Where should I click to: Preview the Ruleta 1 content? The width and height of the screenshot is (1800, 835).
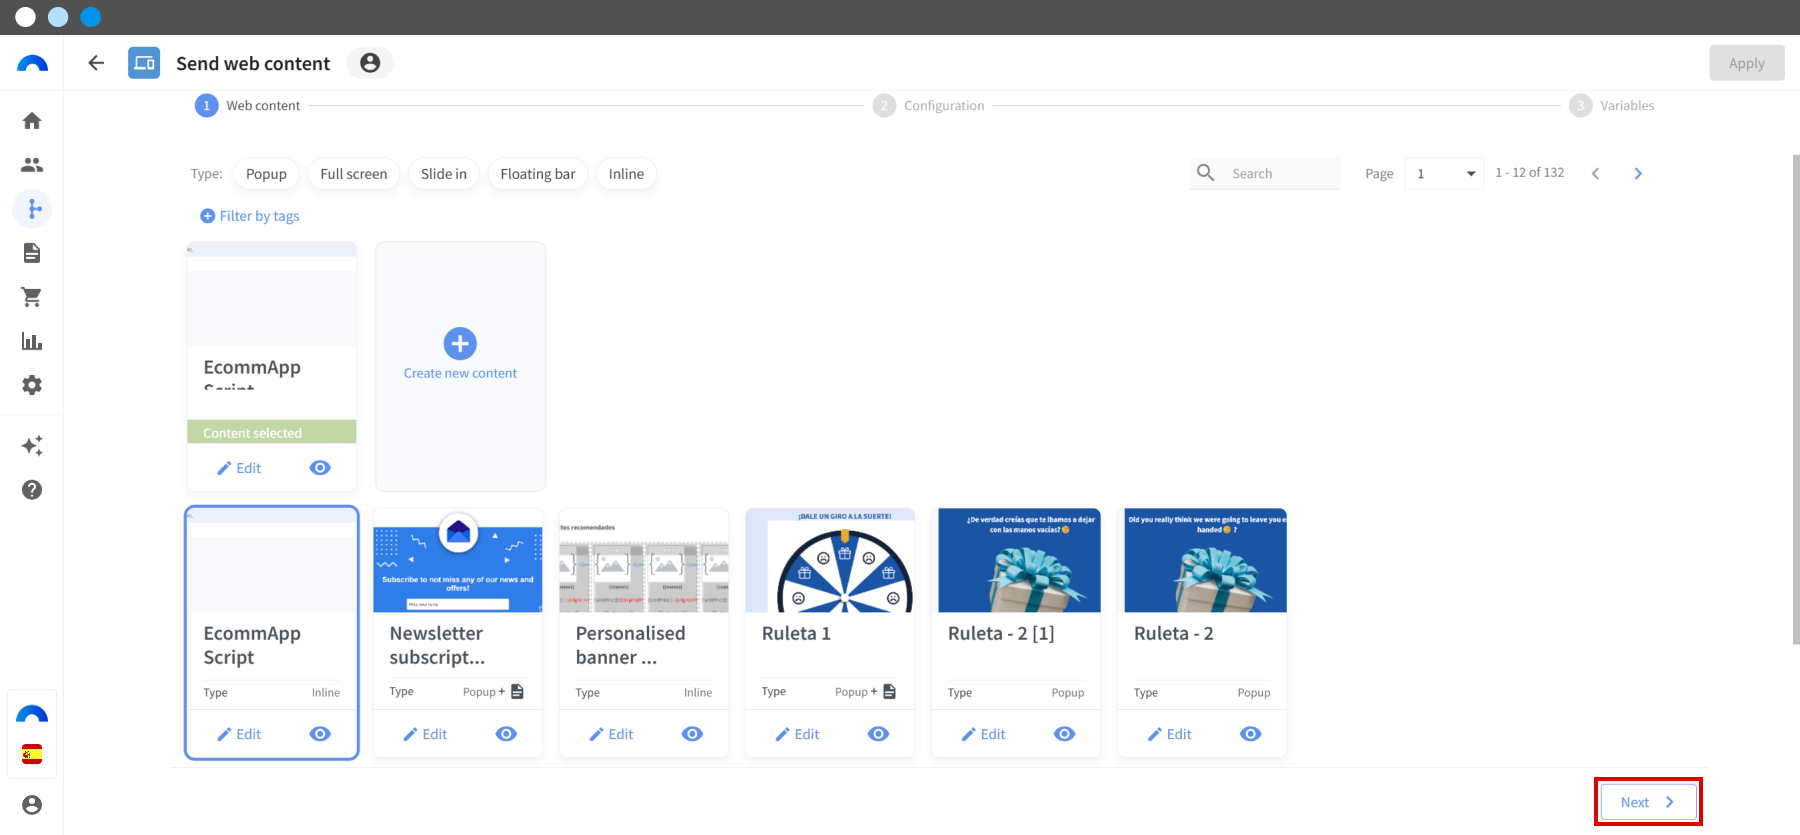(878, 734)
